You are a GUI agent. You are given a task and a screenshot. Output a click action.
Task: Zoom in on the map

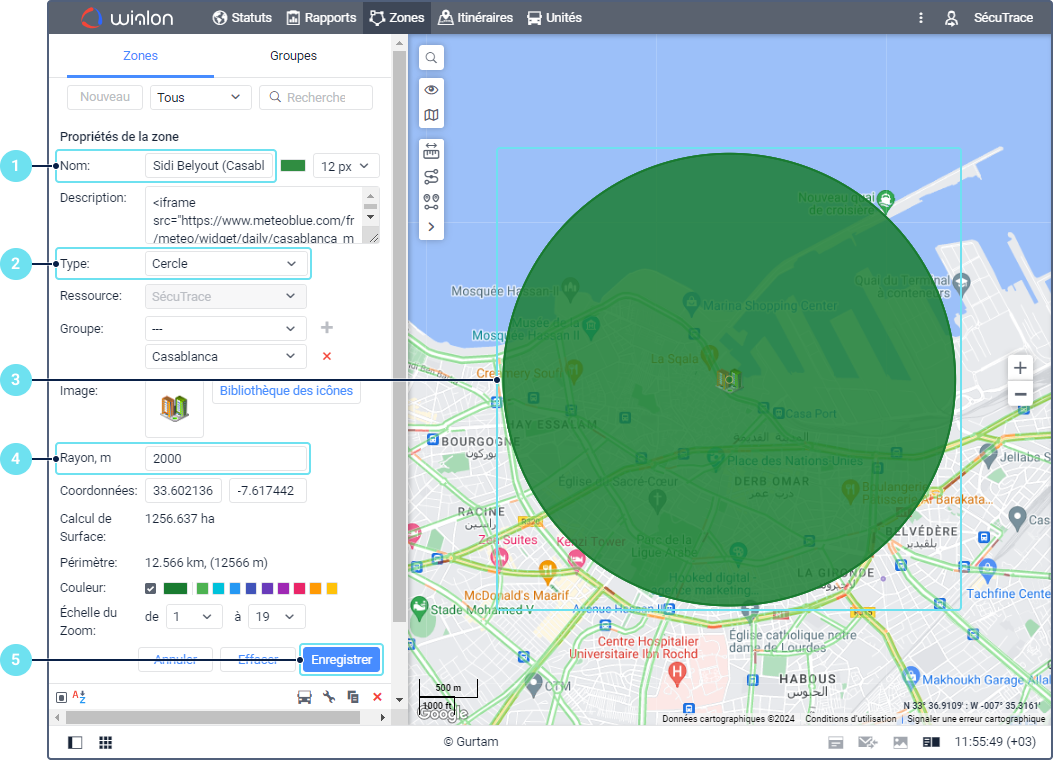[1020, 368]
